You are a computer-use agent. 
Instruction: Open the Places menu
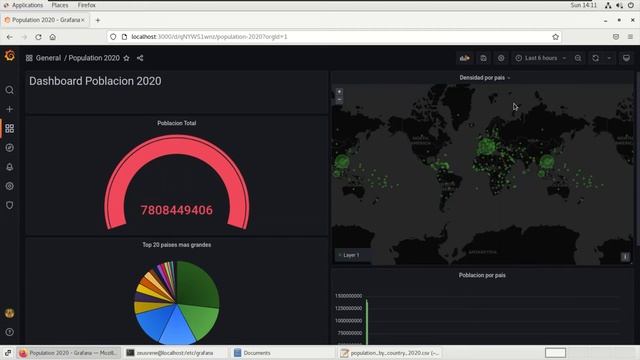pyautogui.click(x=60, y=5)
